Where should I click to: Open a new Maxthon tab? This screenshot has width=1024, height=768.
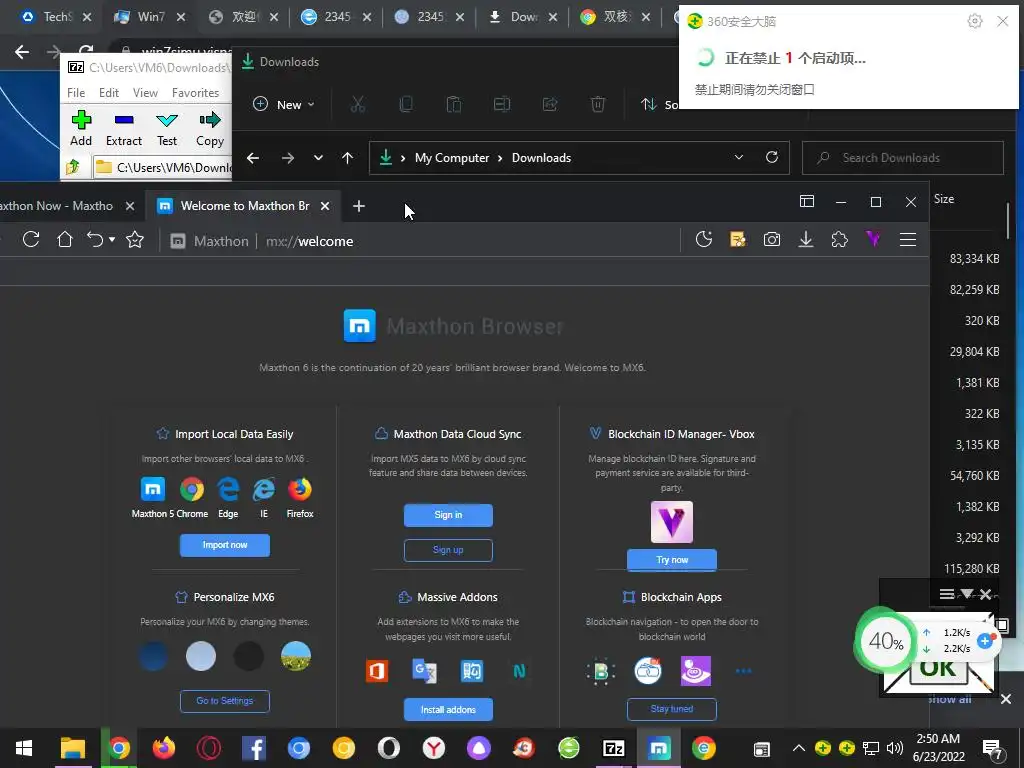pos(359,206)
